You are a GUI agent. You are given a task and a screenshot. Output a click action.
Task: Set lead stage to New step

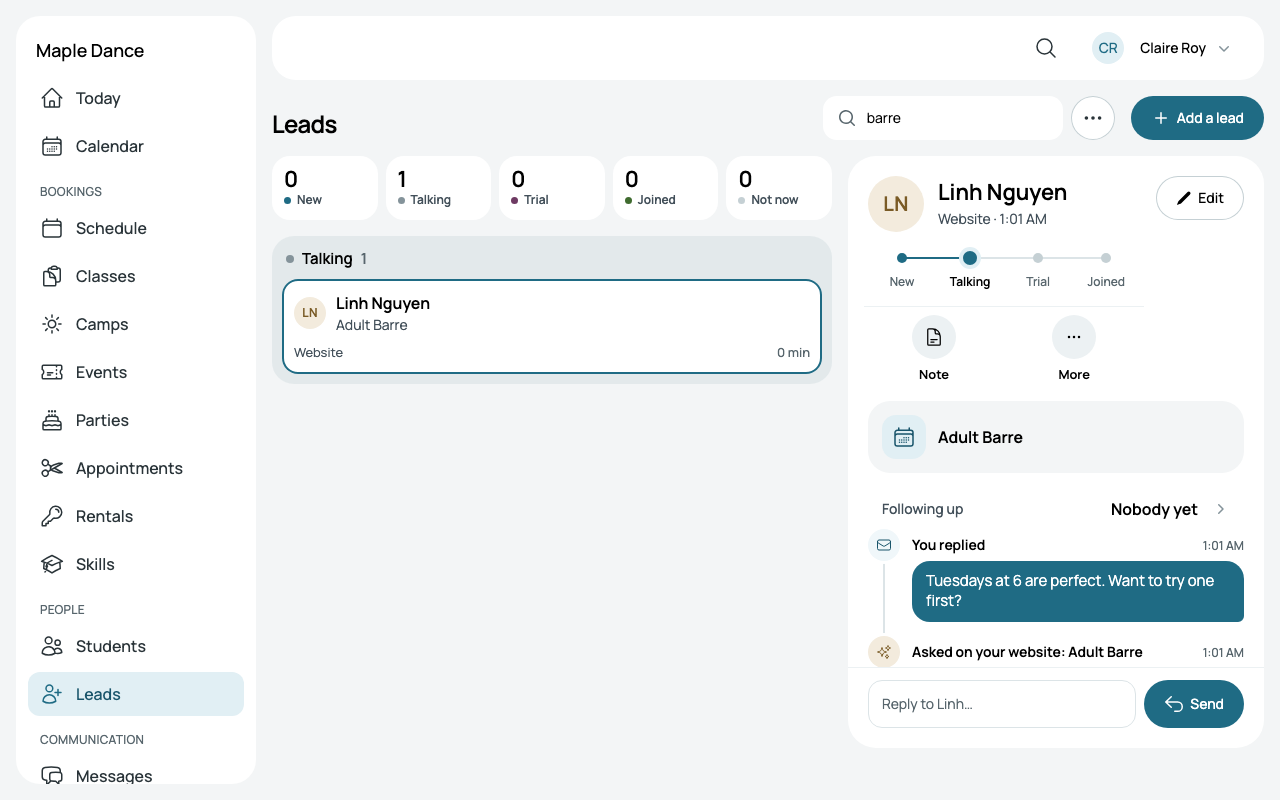click(902, 269)
